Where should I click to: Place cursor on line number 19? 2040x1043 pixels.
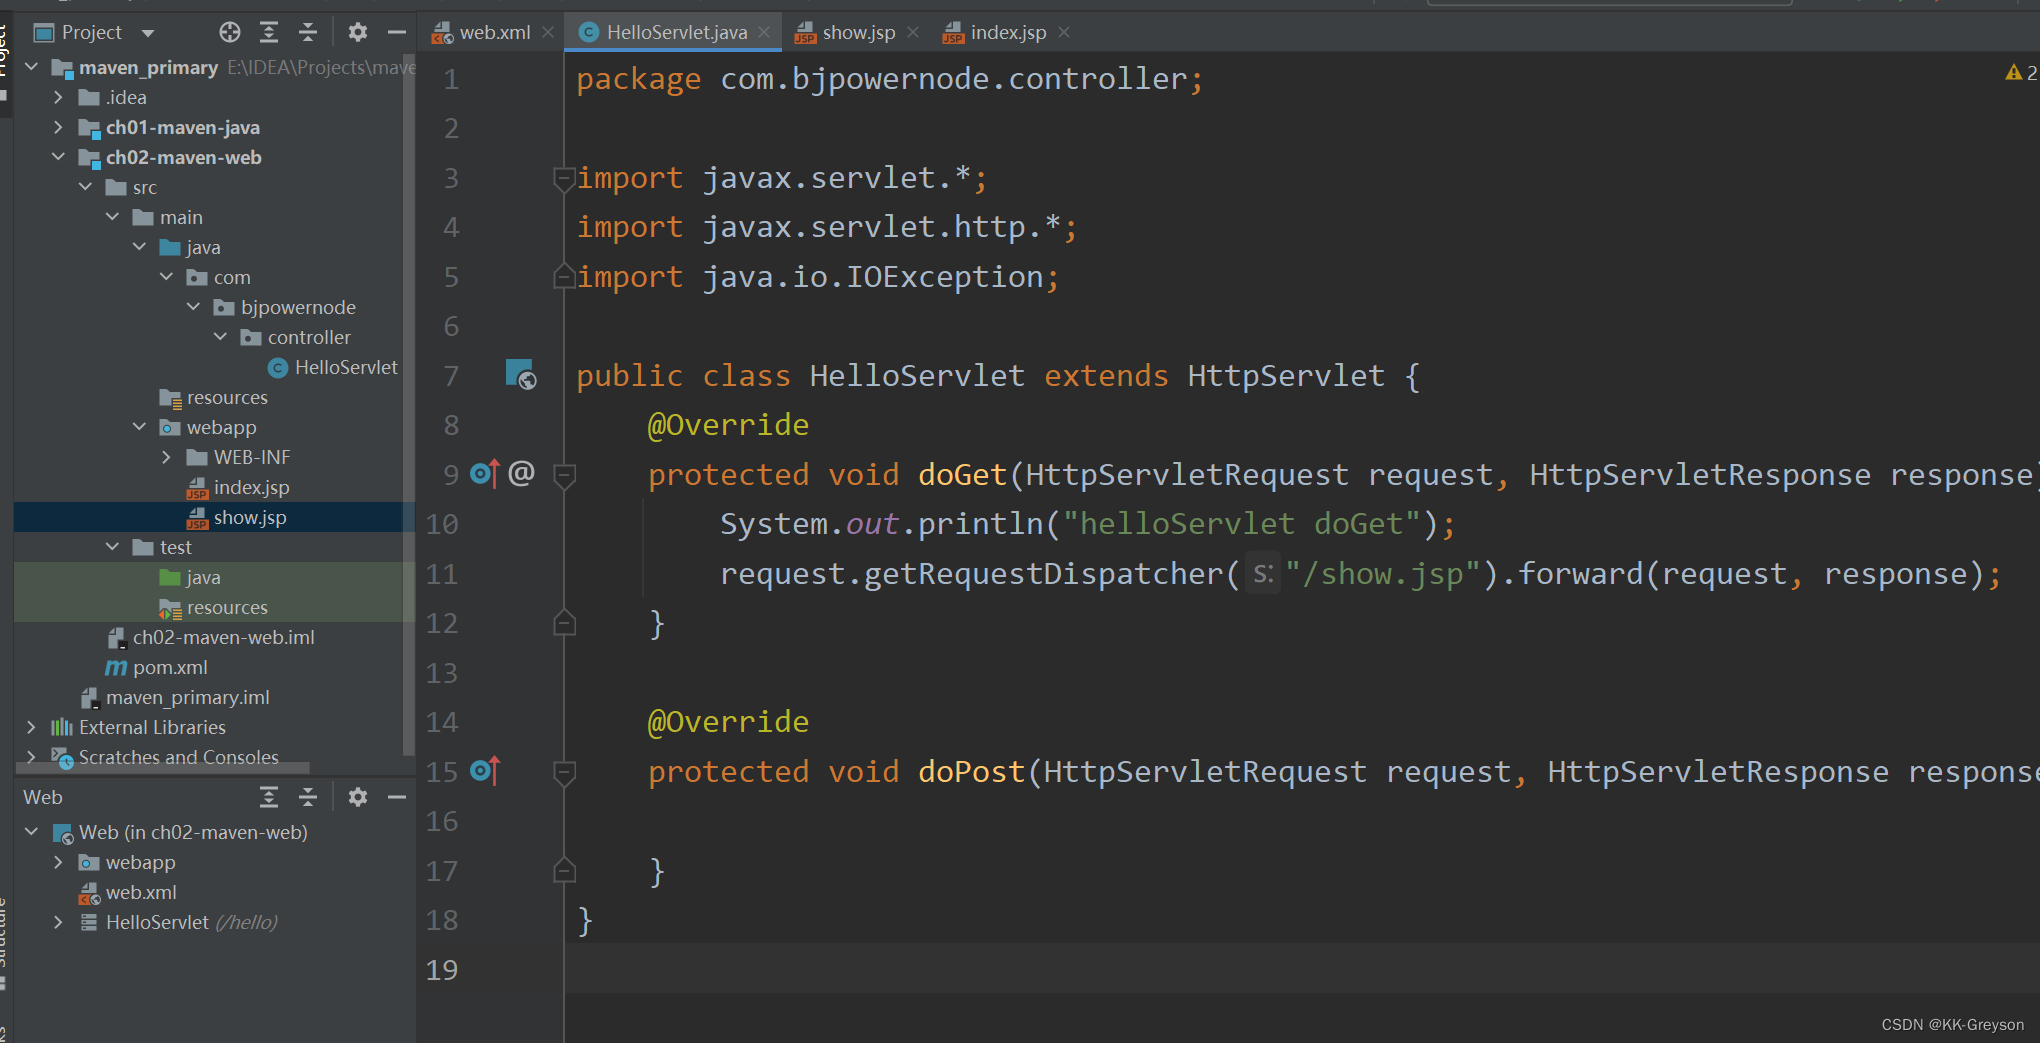pyautogui.click(x=442, y=969)
